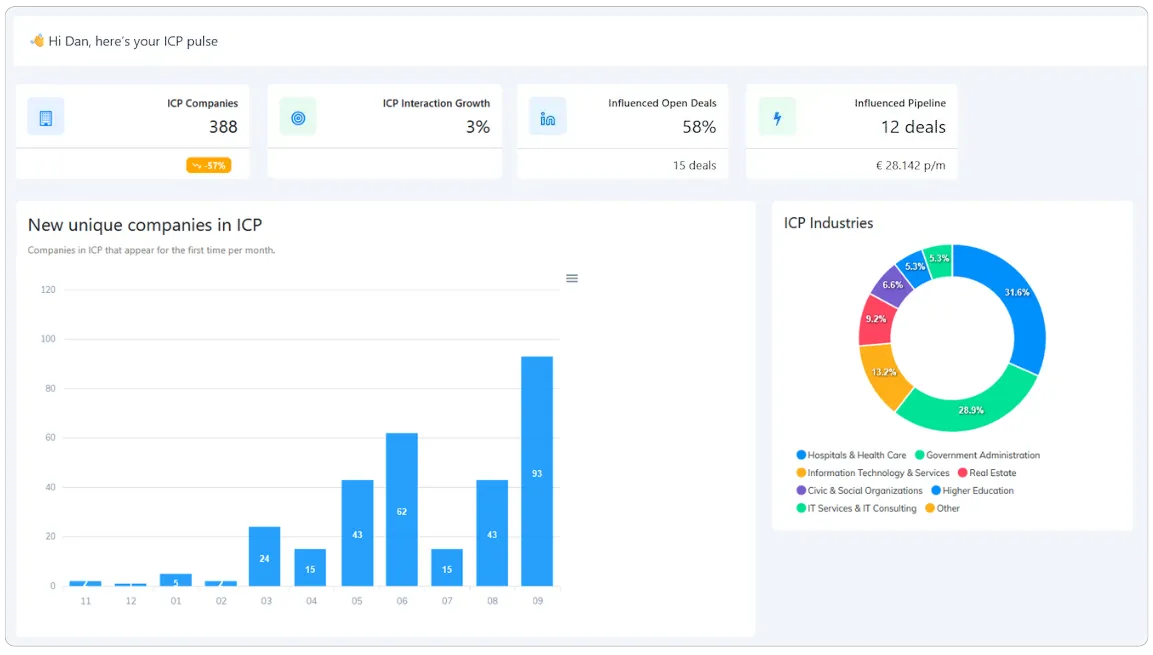The width and height of the screenshot is (1153, 655).
Task: Click the ICP Companies building icon
Action: coord(46,118)
